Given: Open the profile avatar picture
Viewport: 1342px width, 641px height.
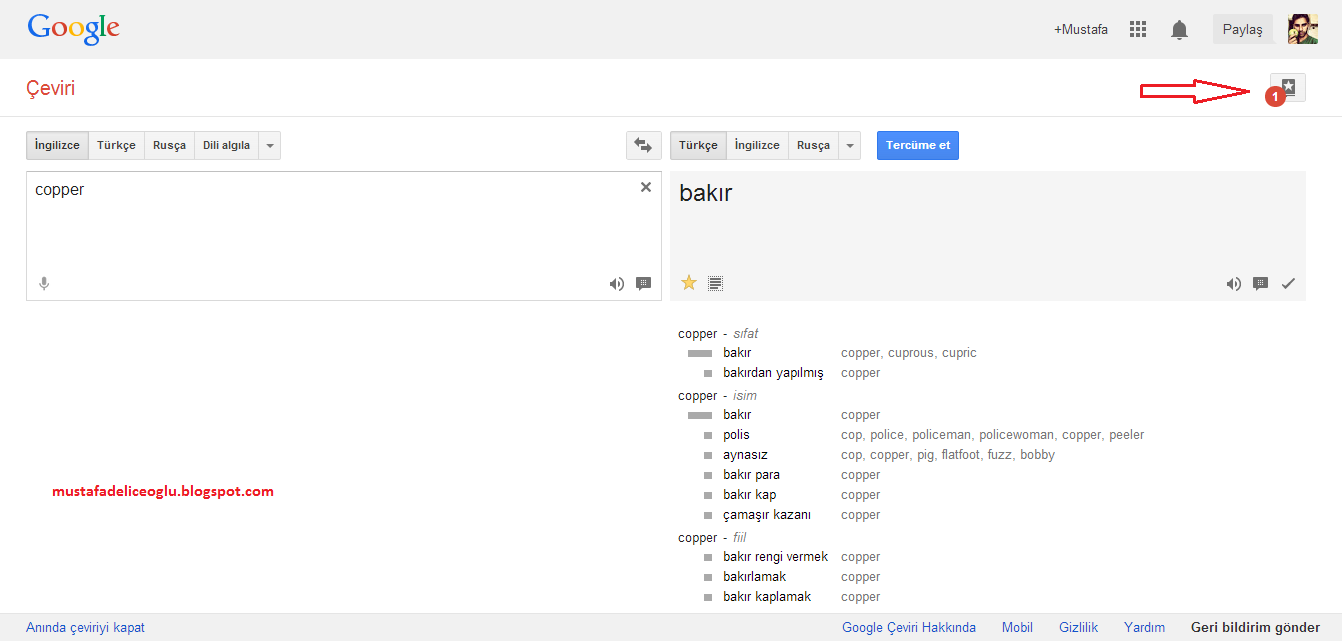Looking at the screenshot, I should coord(1302,30).
